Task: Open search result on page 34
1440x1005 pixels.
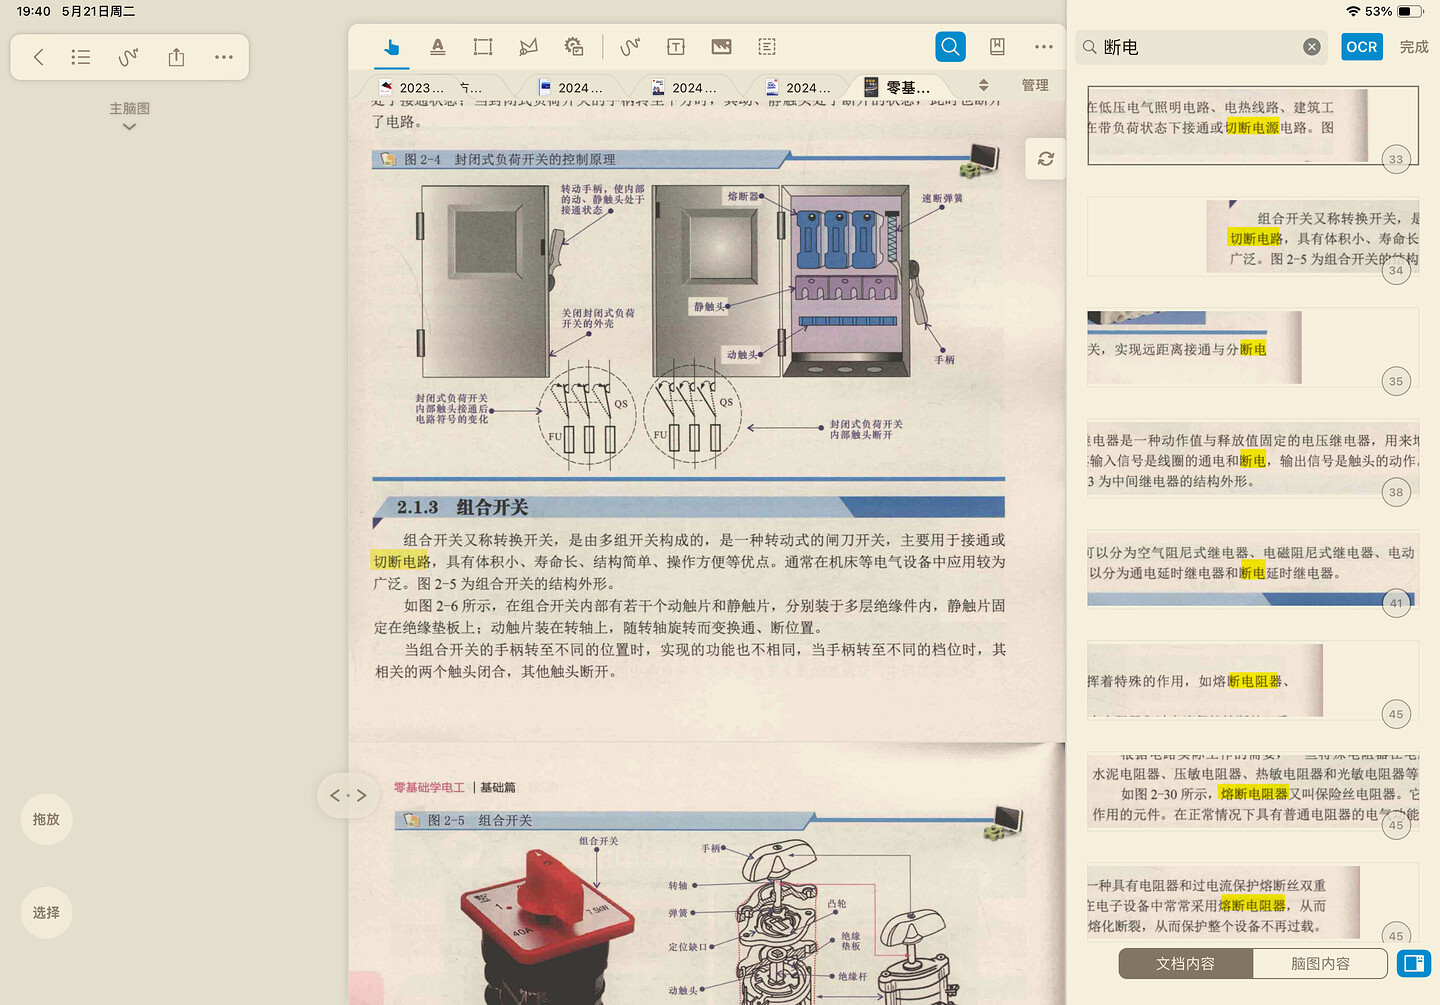Action: [x=1253, y=237]
